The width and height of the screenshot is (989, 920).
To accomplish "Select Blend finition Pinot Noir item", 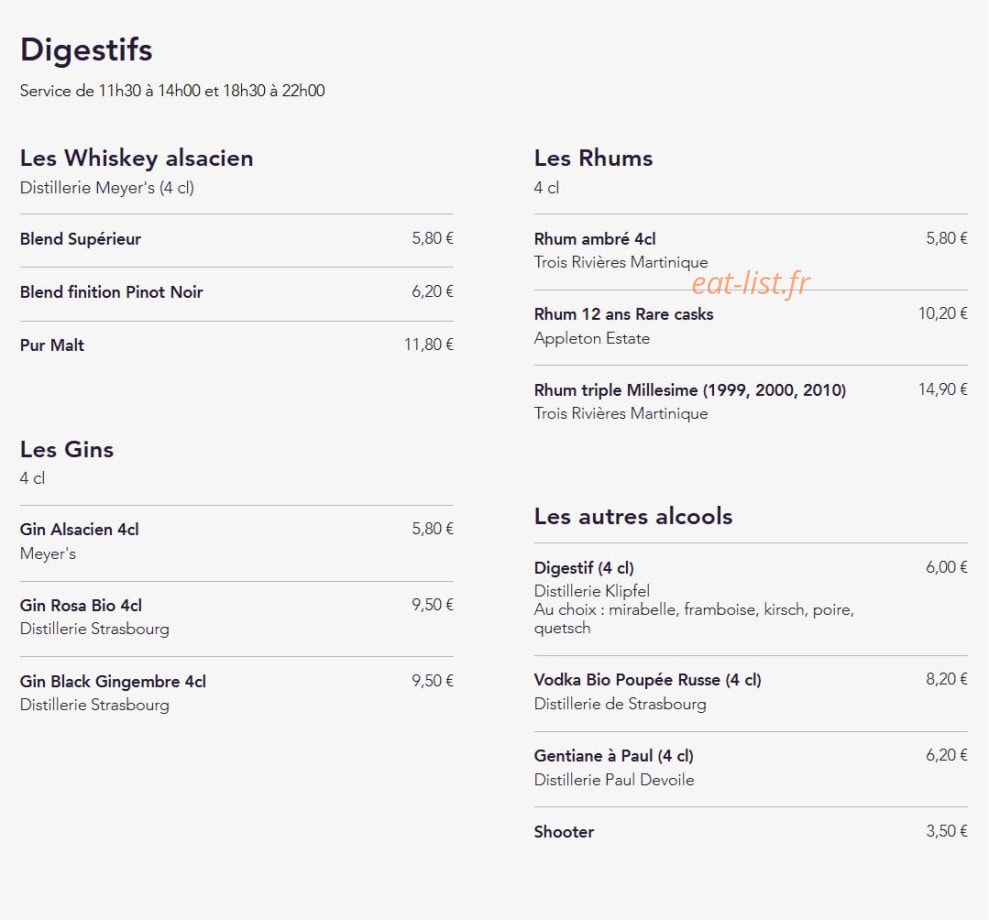I will [x=237, y=292].
